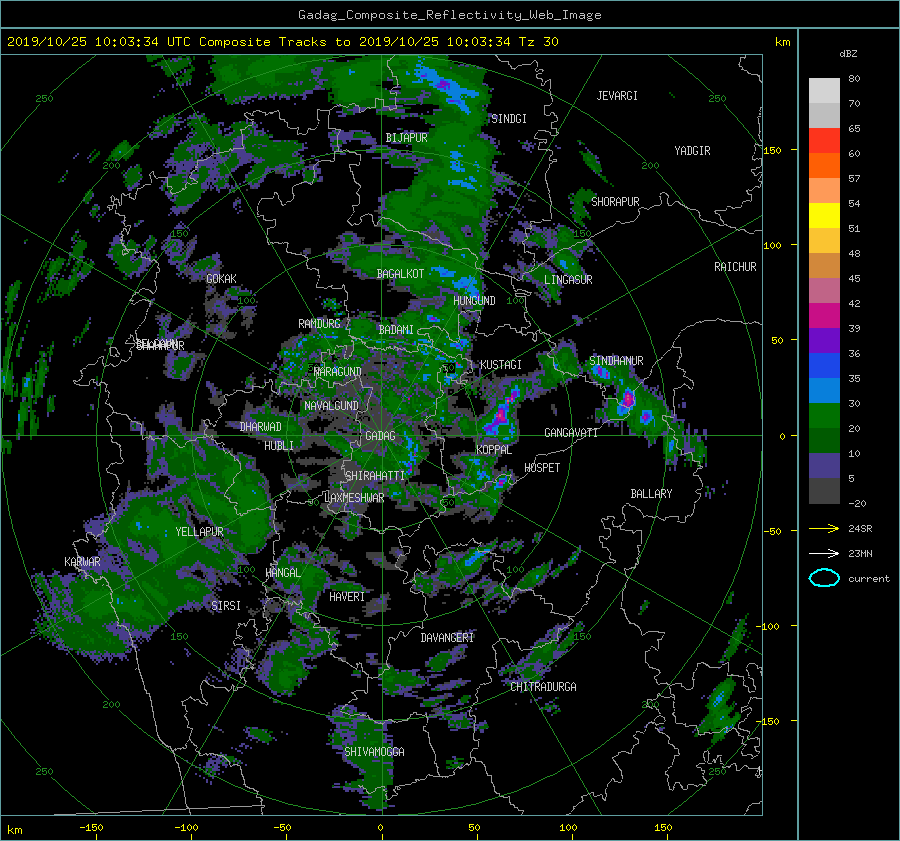
Task: Click the HUBLI city label
Action: click(279, 446)
